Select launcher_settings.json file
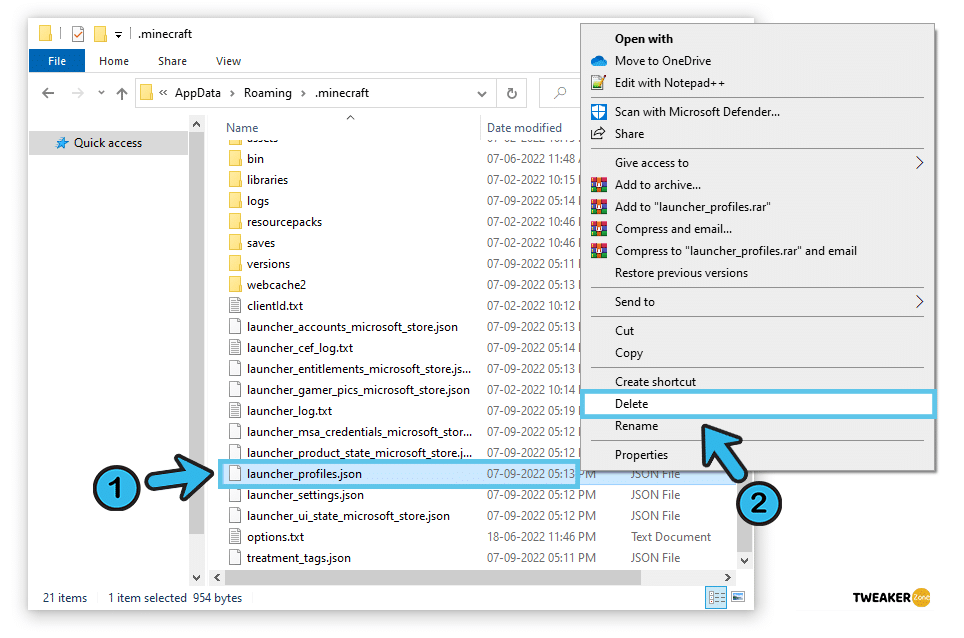This screenshot has height=638, width=964. pyautogui.click(x=305, y=495)
